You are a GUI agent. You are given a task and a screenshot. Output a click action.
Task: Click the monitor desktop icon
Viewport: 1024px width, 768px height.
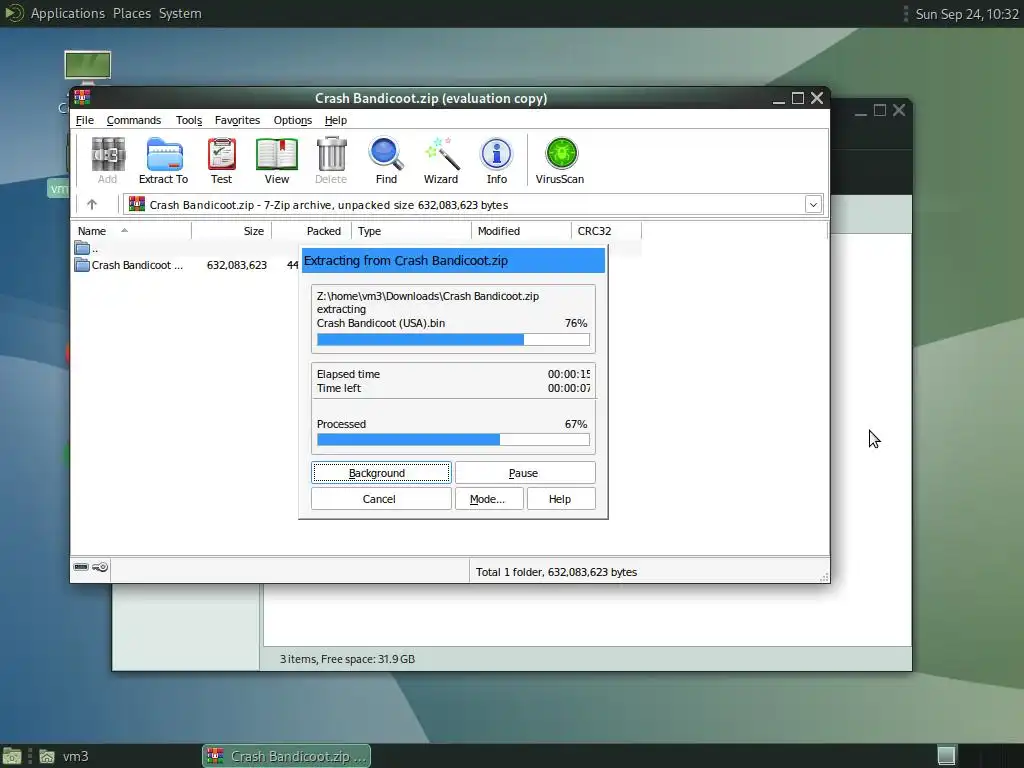88,67
